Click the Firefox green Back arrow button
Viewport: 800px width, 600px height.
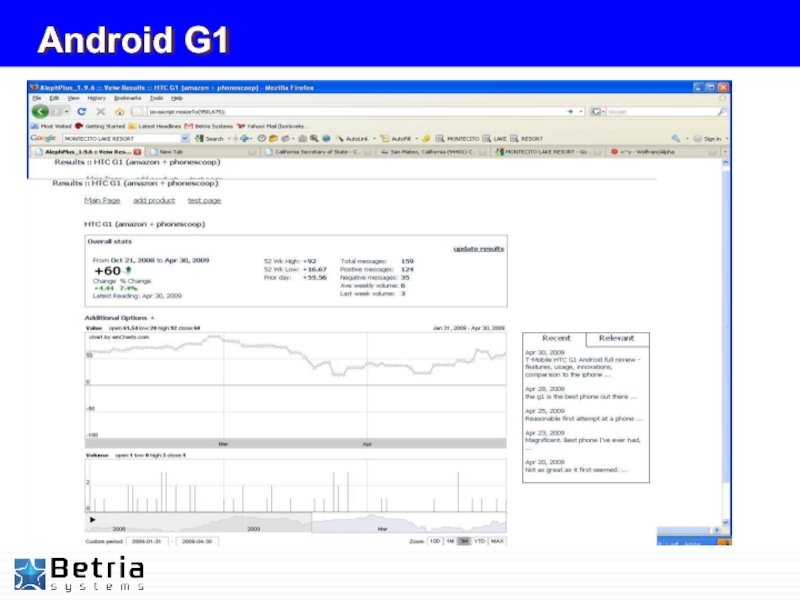40,111
